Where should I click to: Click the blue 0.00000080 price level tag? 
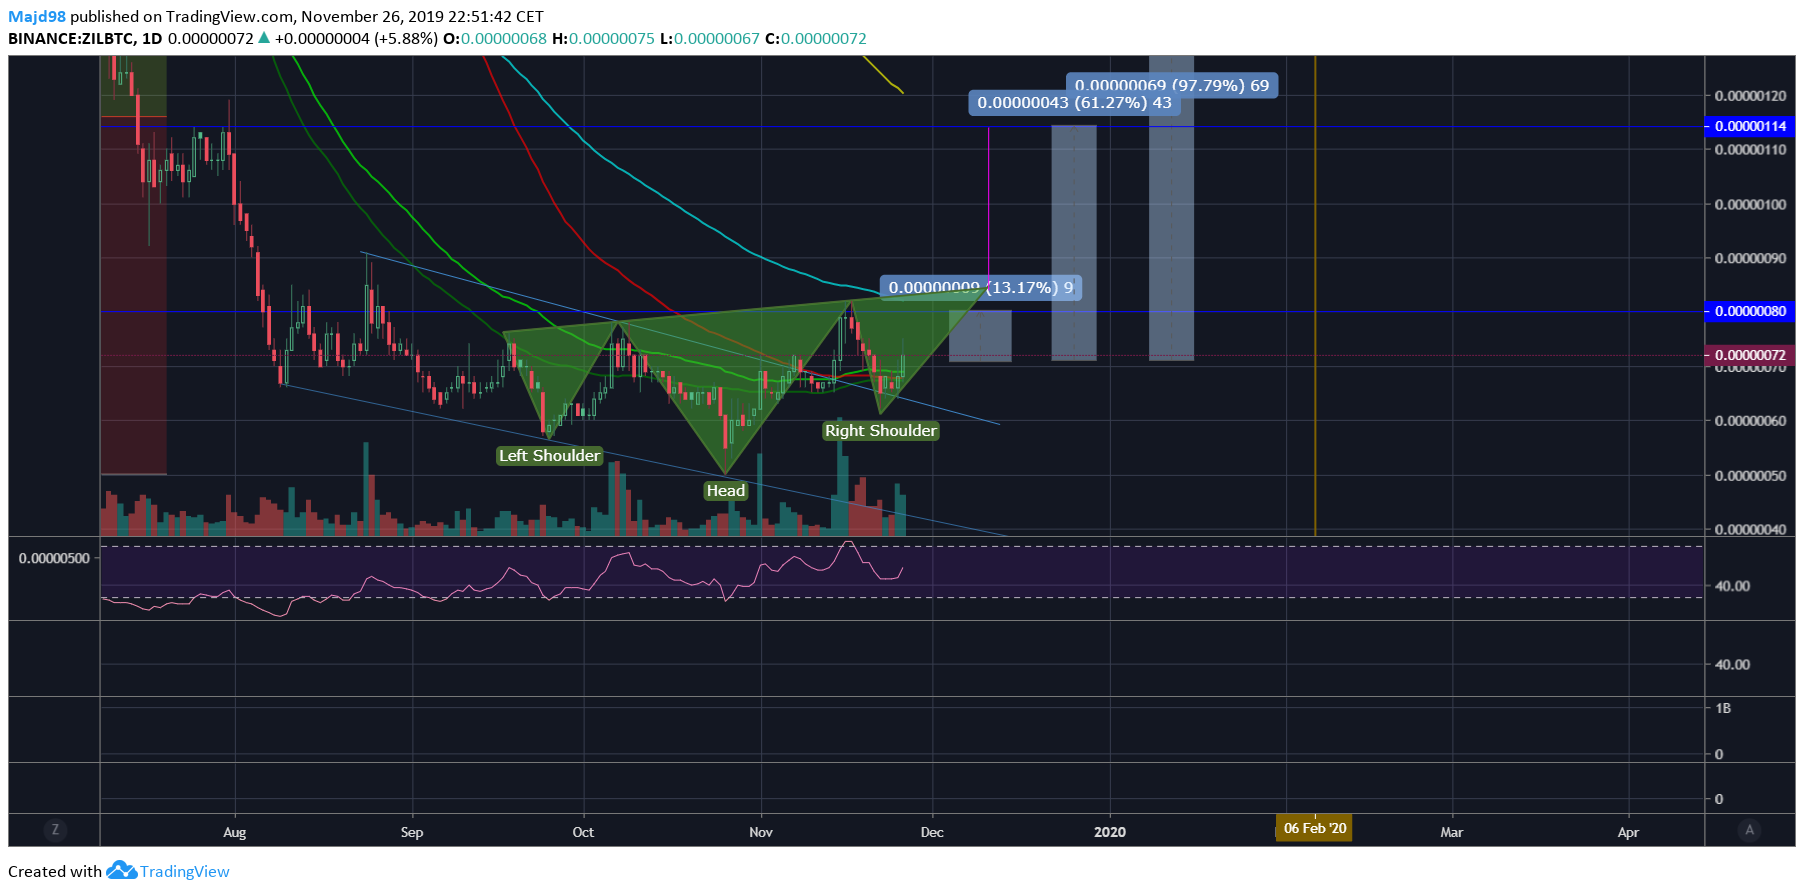1750,311
